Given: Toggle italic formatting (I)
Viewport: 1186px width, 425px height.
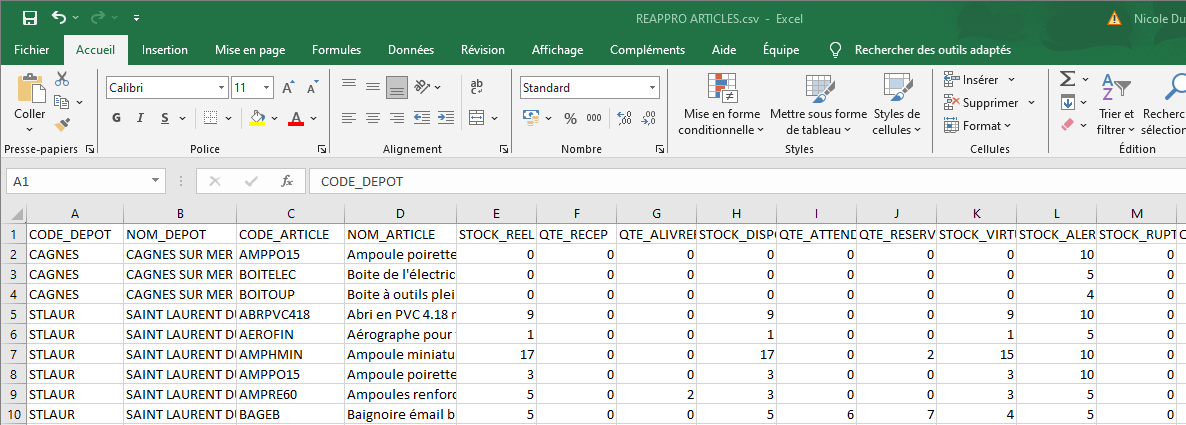Looking at the screenshot, I should (x=140, y=118).
